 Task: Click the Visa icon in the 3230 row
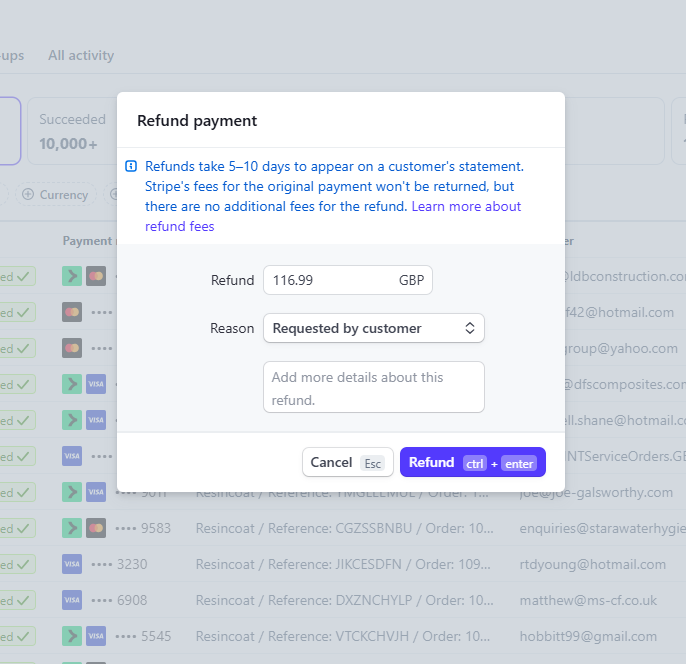coord(72,564)
